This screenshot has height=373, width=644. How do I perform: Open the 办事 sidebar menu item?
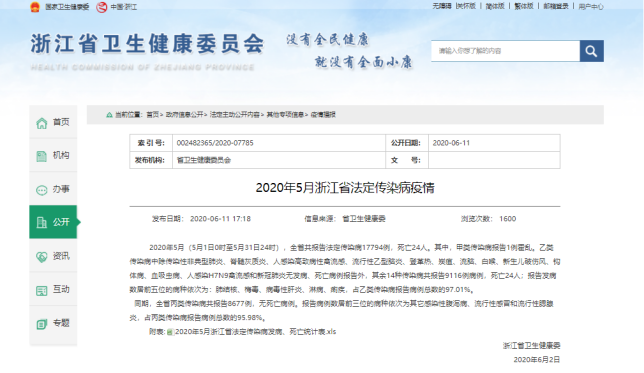[x=53, y=189]
